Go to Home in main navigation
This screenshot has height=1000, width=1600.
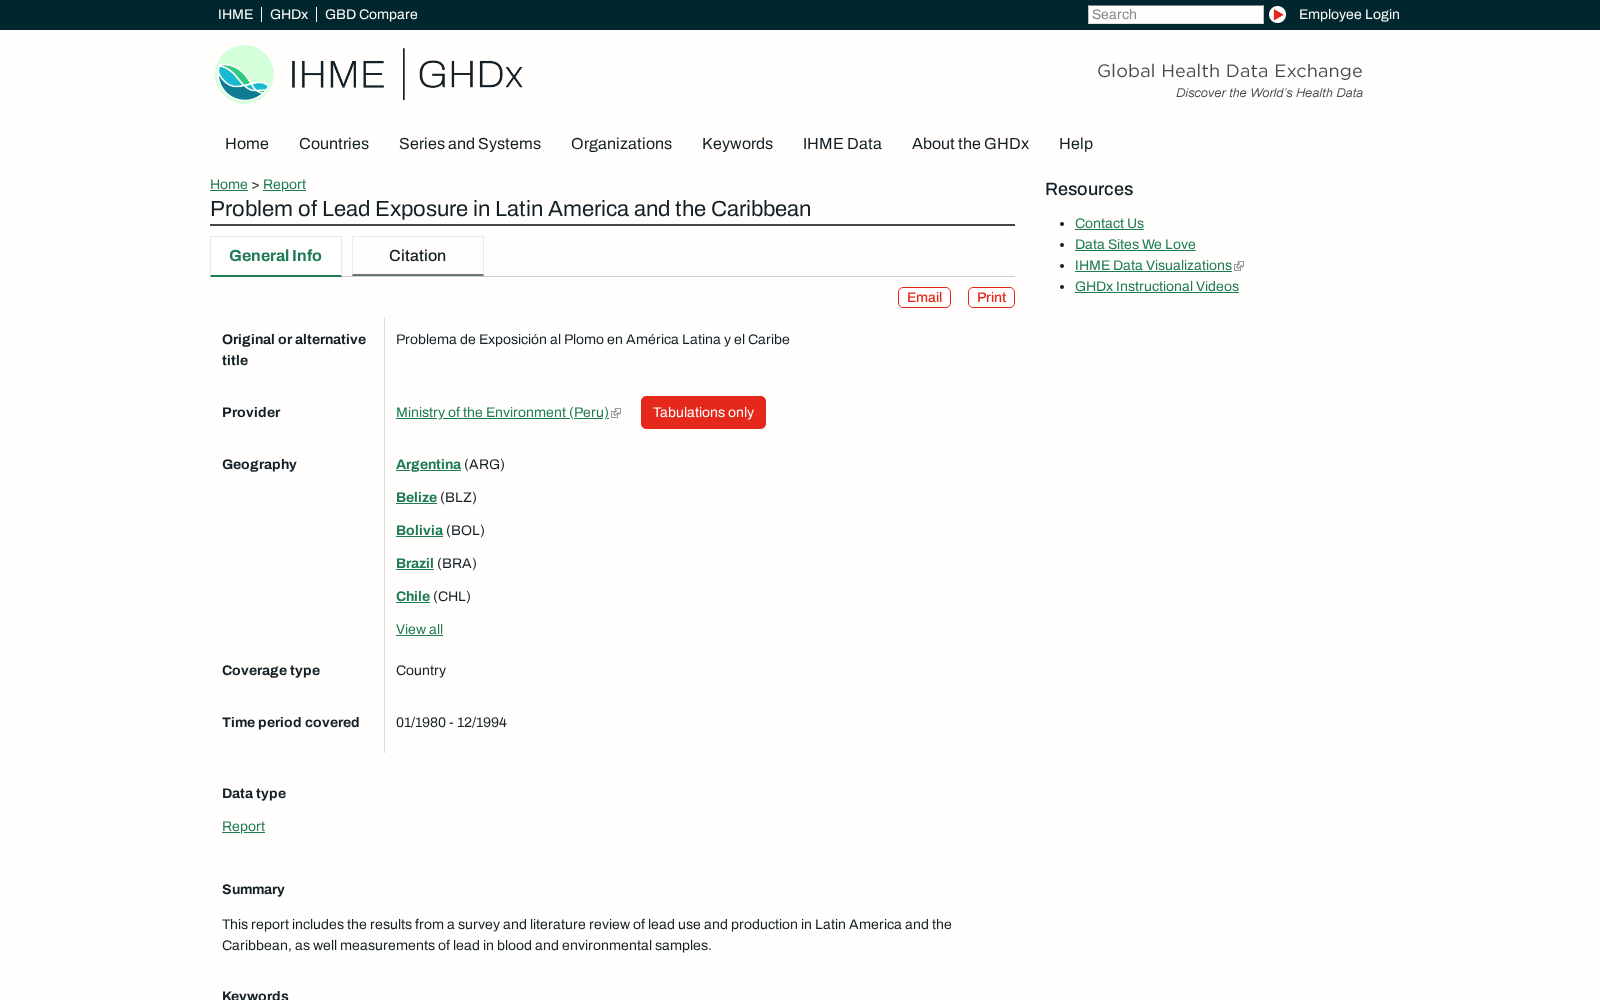[x=247, y=144]
